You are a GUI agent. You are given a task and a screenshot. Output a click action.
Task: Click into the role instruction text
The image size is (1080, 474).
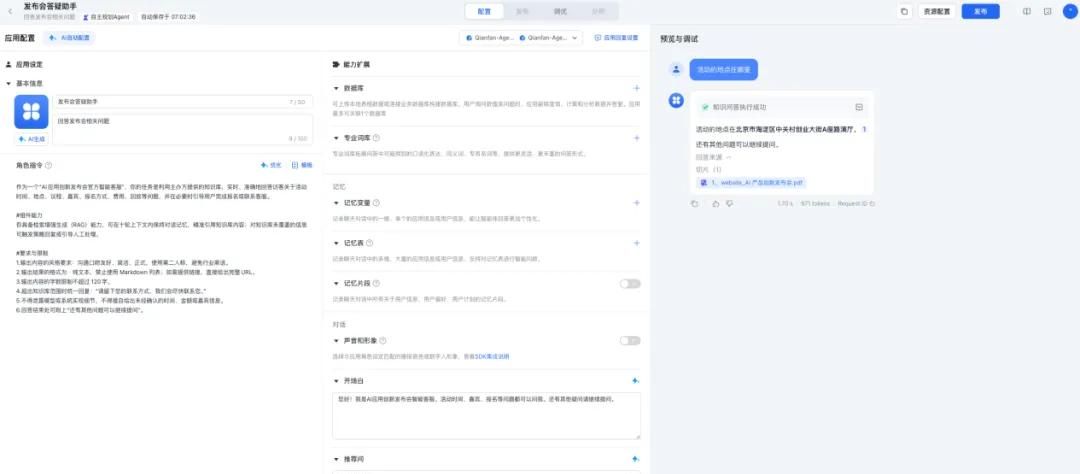[x=162, y=248]
